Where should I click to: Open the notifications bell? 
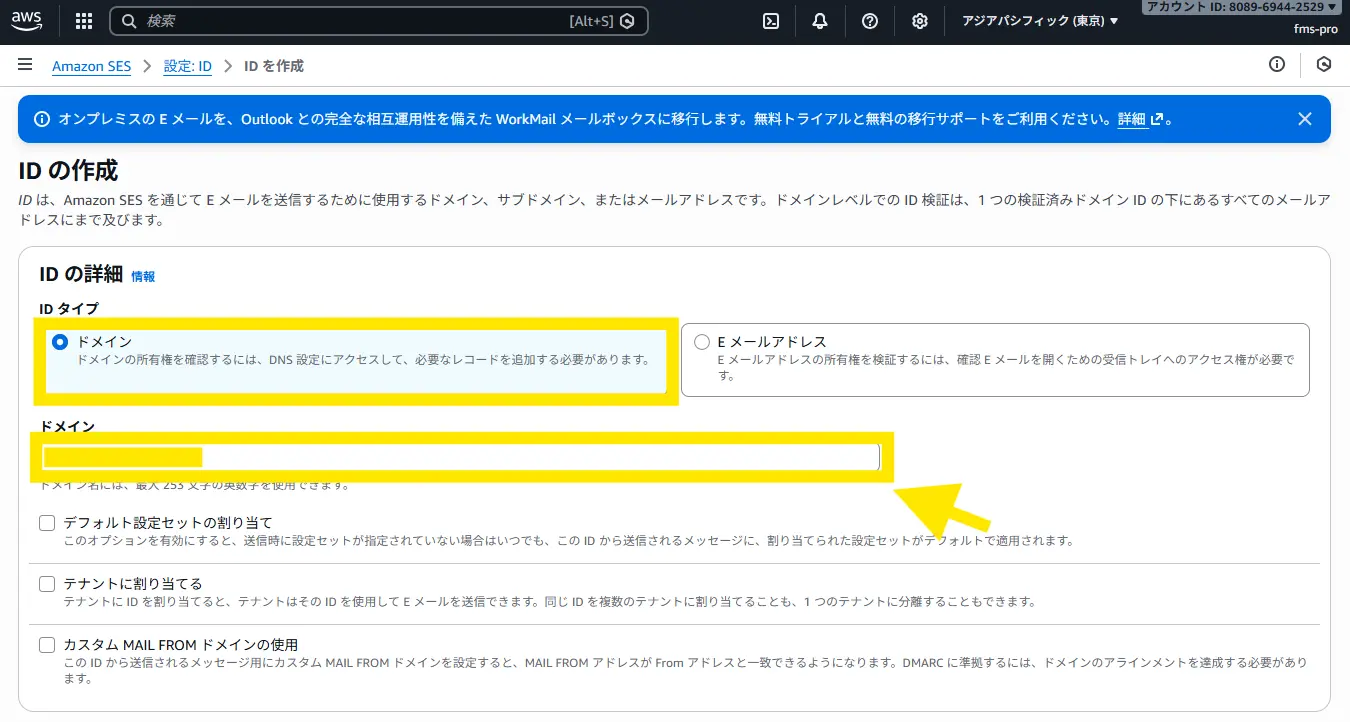(x=820, y=21)
